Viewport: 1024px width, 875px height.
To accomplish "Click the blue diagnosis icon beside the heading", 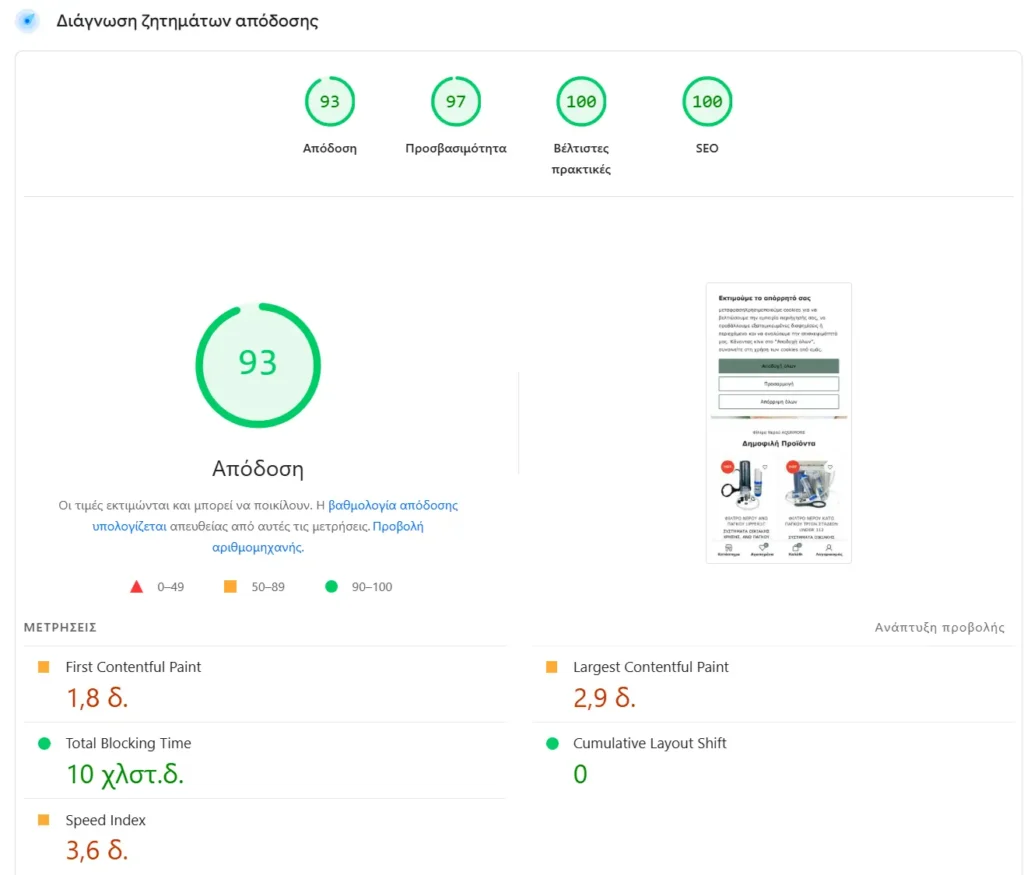I will tap(27, 21).
